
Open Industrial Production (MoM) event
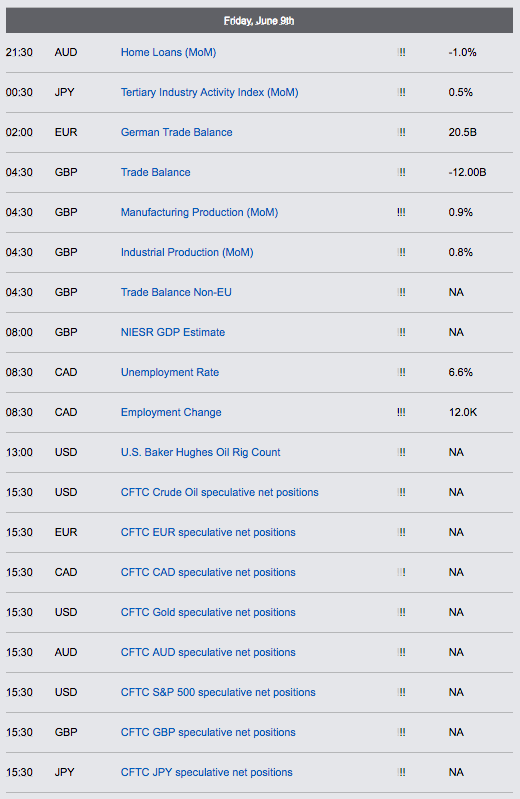pyautogui.click(x=187, y=252)
